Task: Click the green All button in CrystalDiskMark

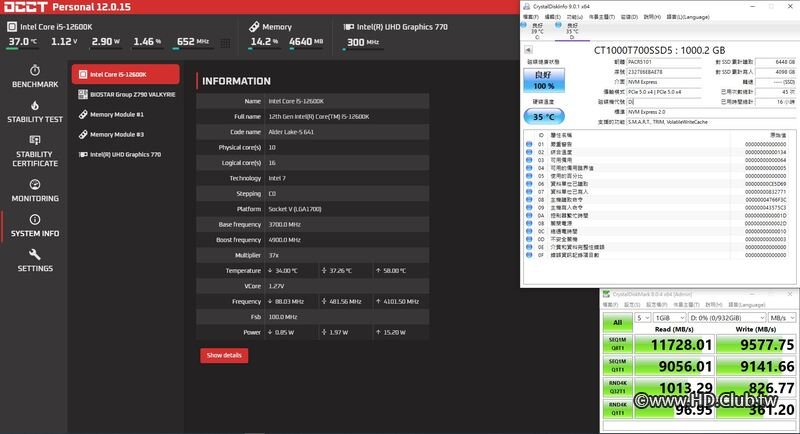Action: pyautogui.click(x=617, y=322)
